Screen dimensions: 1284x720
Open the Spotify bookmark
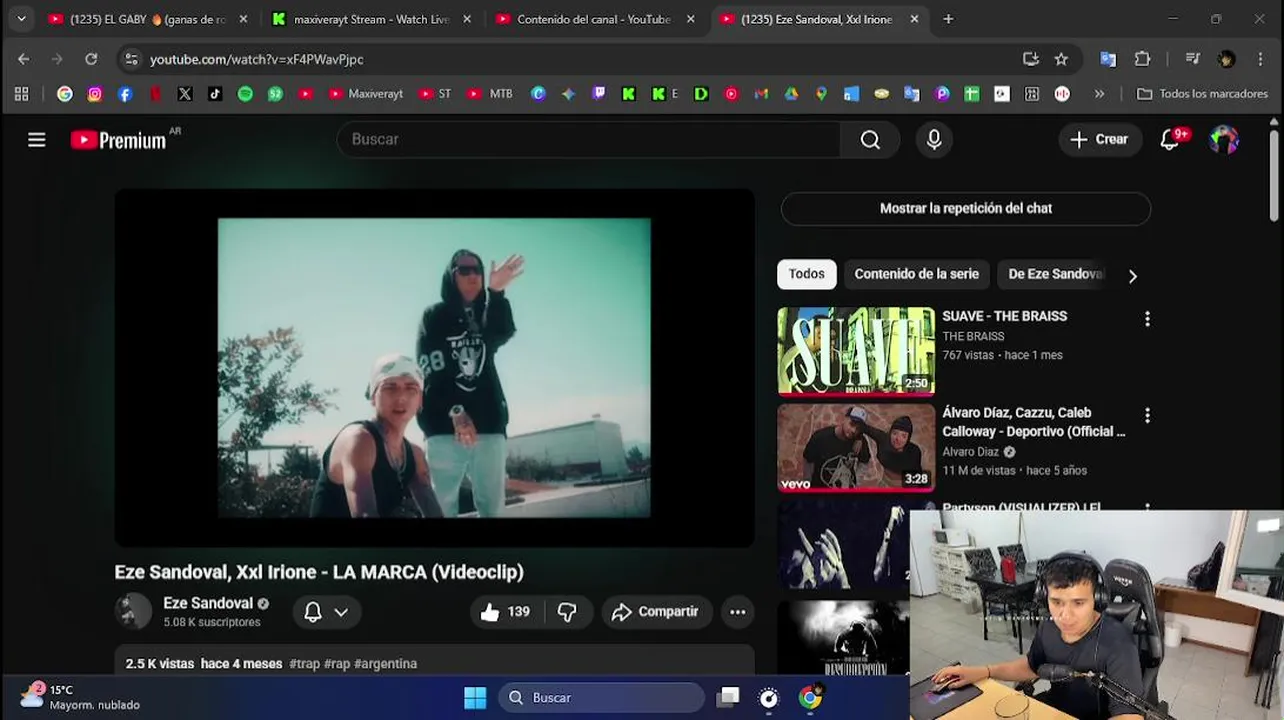(245, 94)
